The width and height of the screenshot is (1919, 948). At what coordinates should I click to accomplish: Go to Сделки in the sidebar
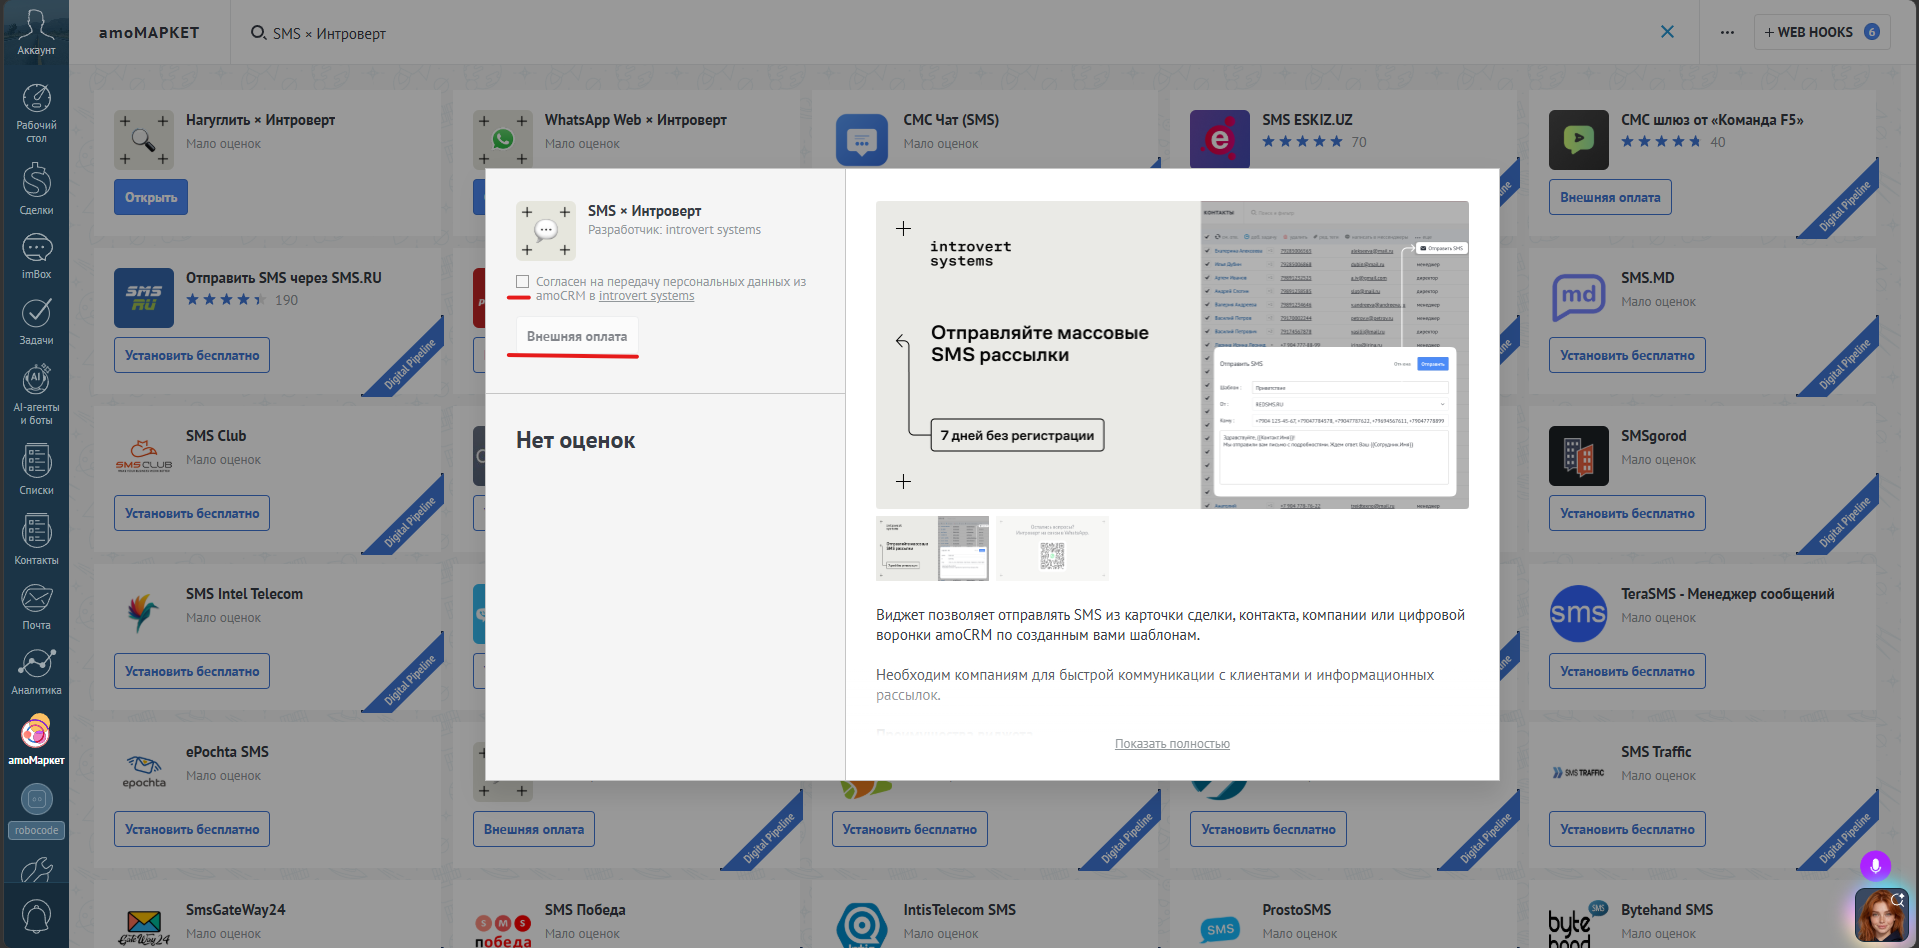pos(36,189)
